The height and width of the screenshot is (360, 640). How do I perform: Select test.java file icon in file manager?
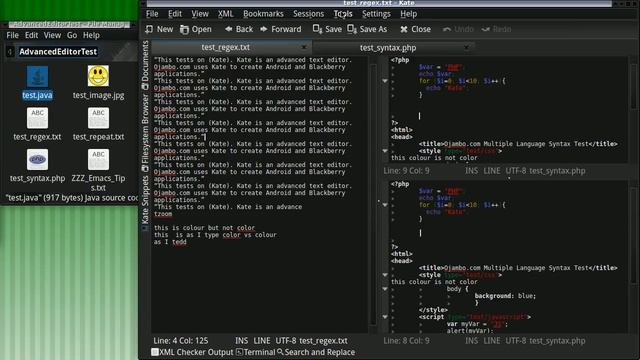37,77
